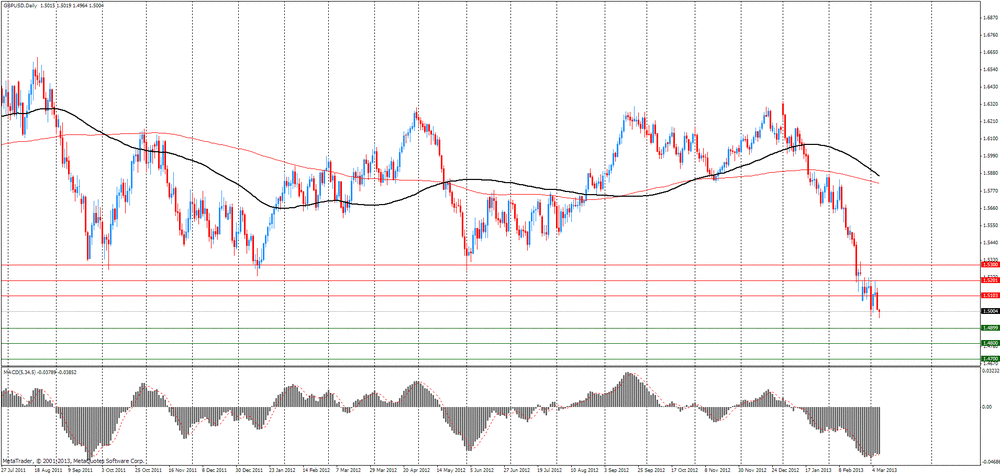This screenshot has width=1000, height=474.
Task: Click the 20 Apr 2012 date label
Action: [x=416, y=469]
